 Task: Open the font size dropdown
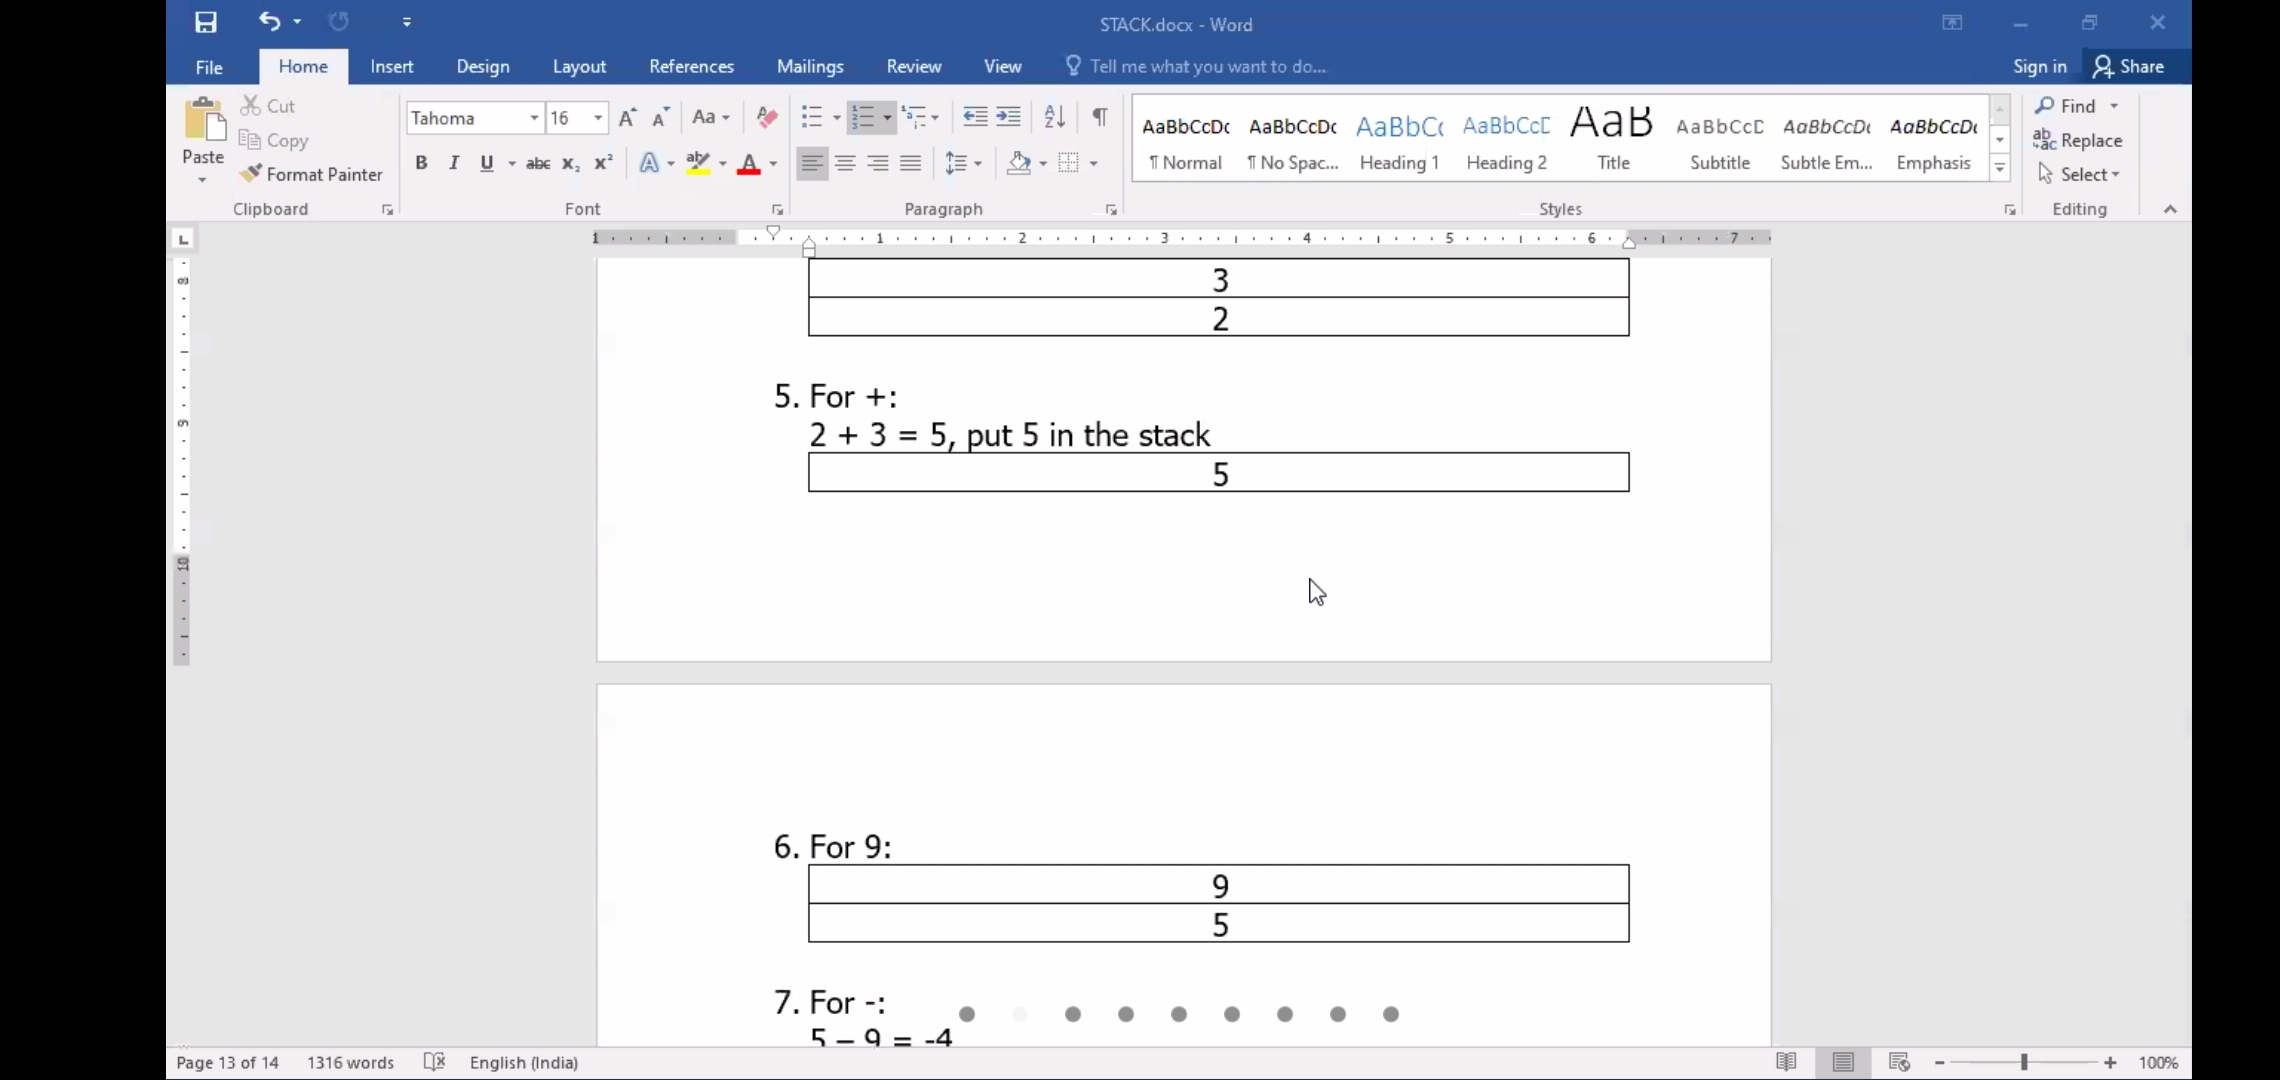click(598, 118)
